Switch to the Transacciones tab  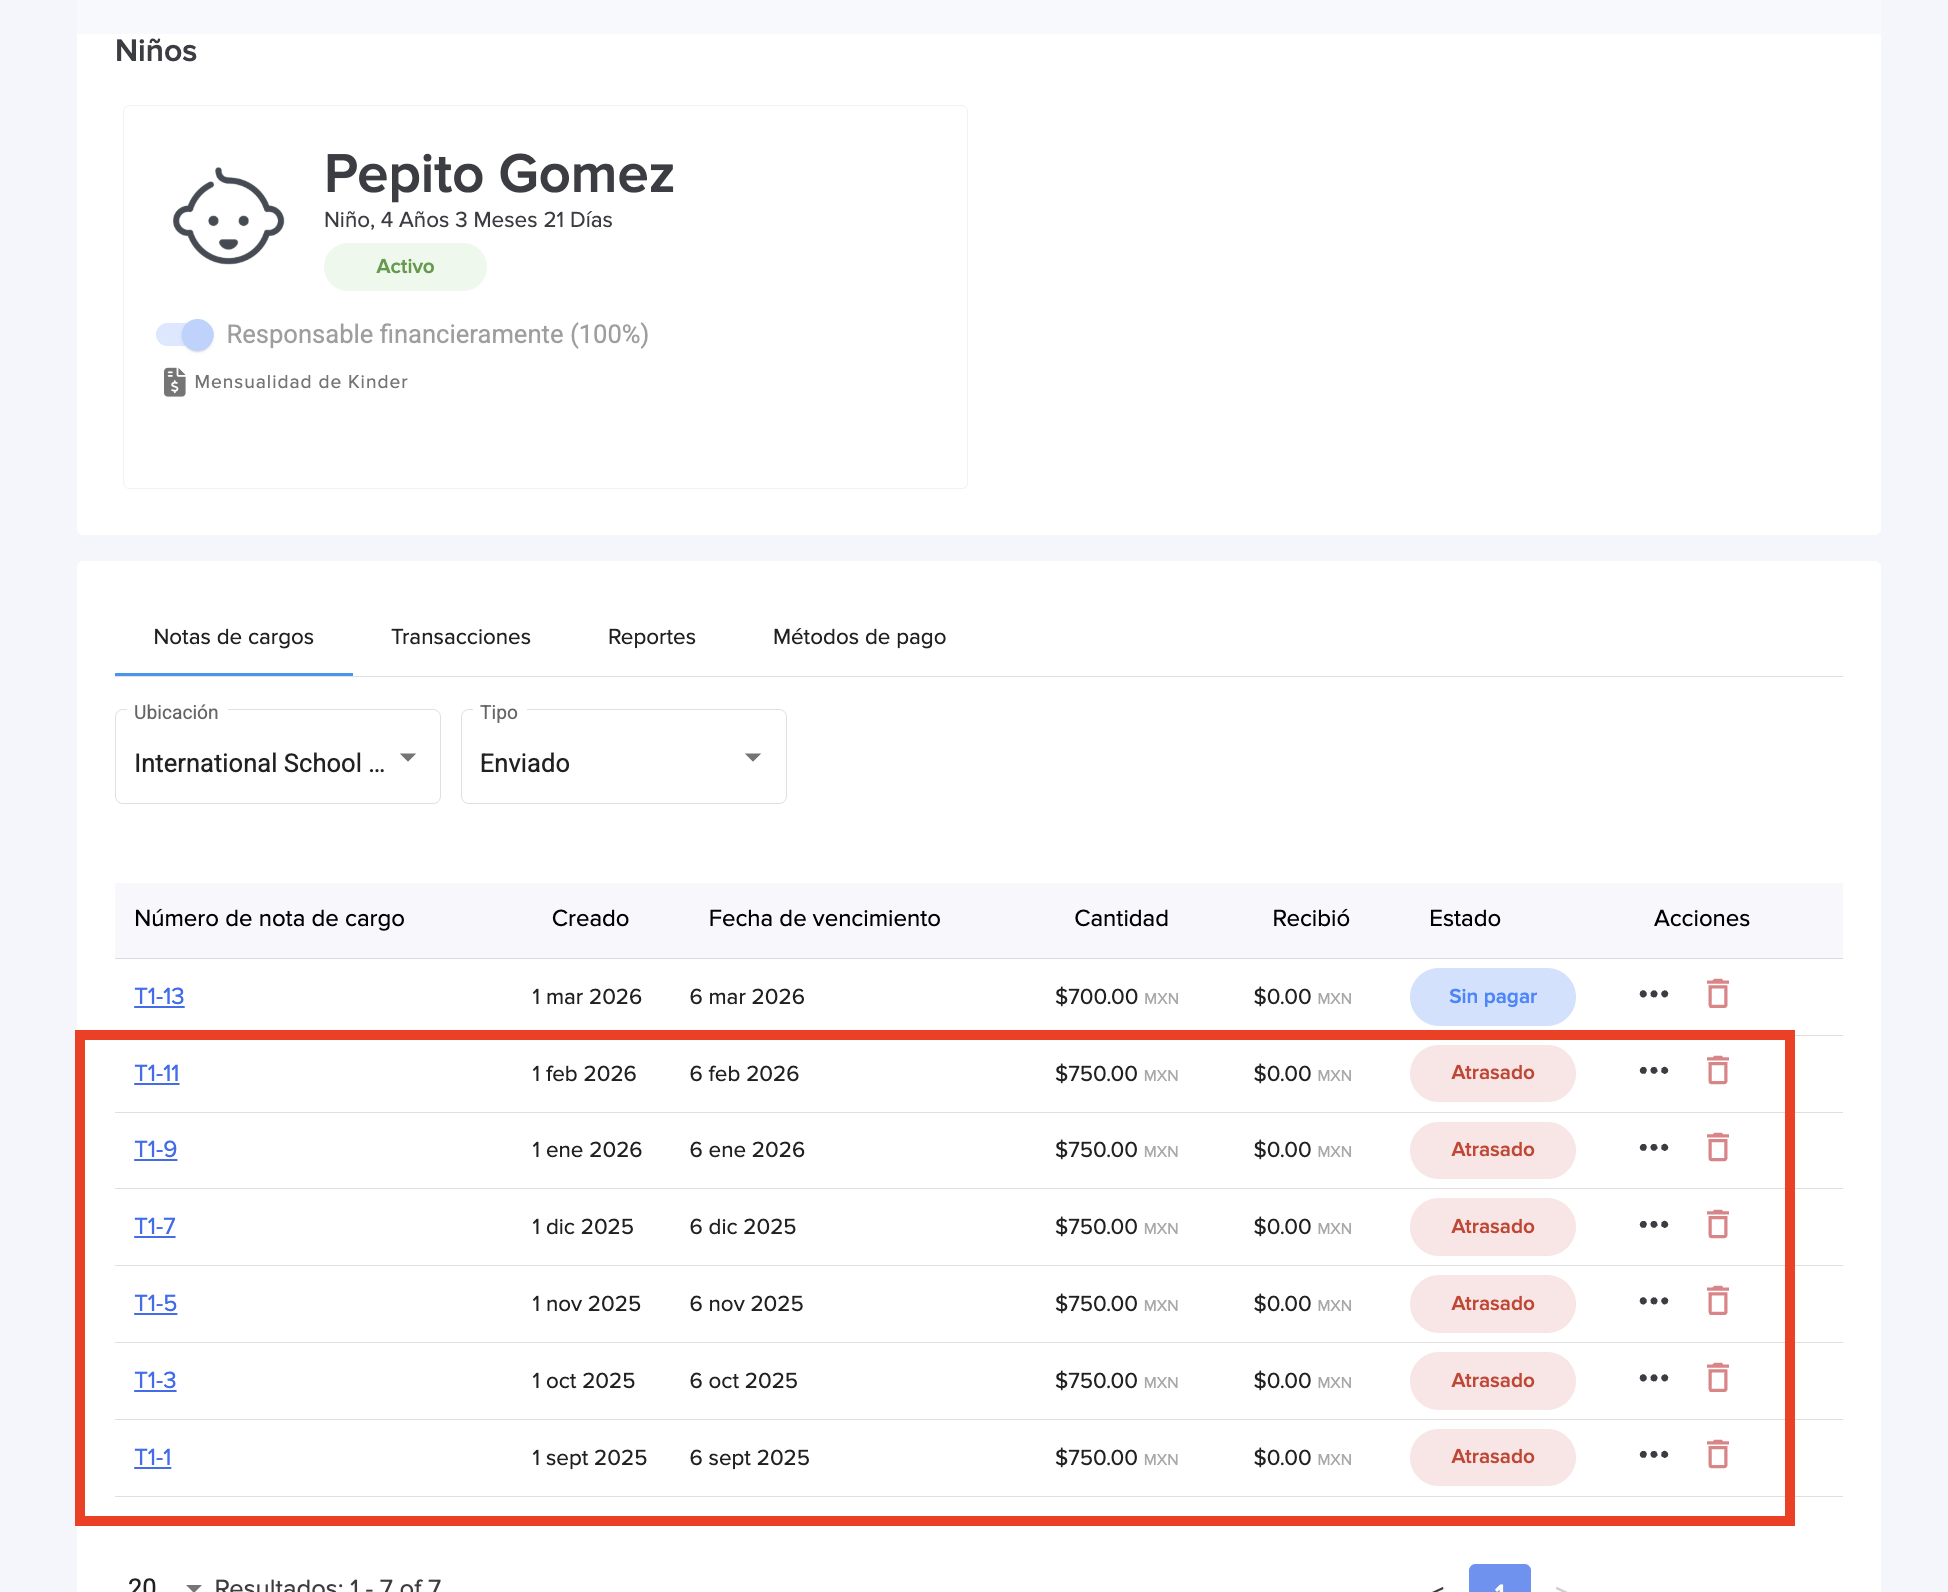coord(460,637)
